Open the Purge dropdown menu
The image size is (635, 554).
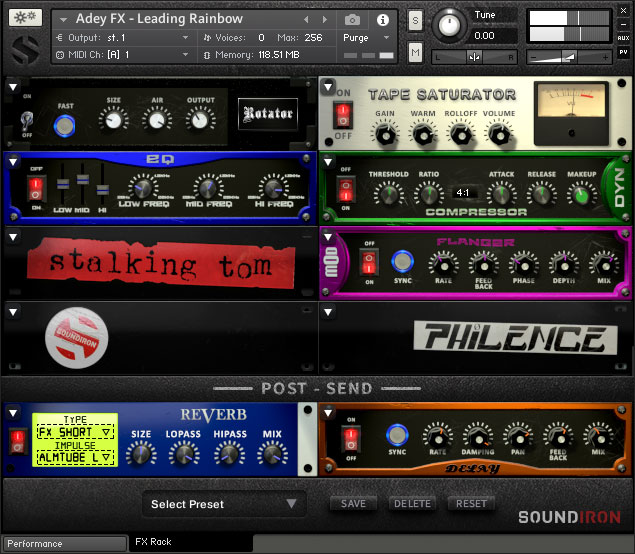(x=367, y=38)
